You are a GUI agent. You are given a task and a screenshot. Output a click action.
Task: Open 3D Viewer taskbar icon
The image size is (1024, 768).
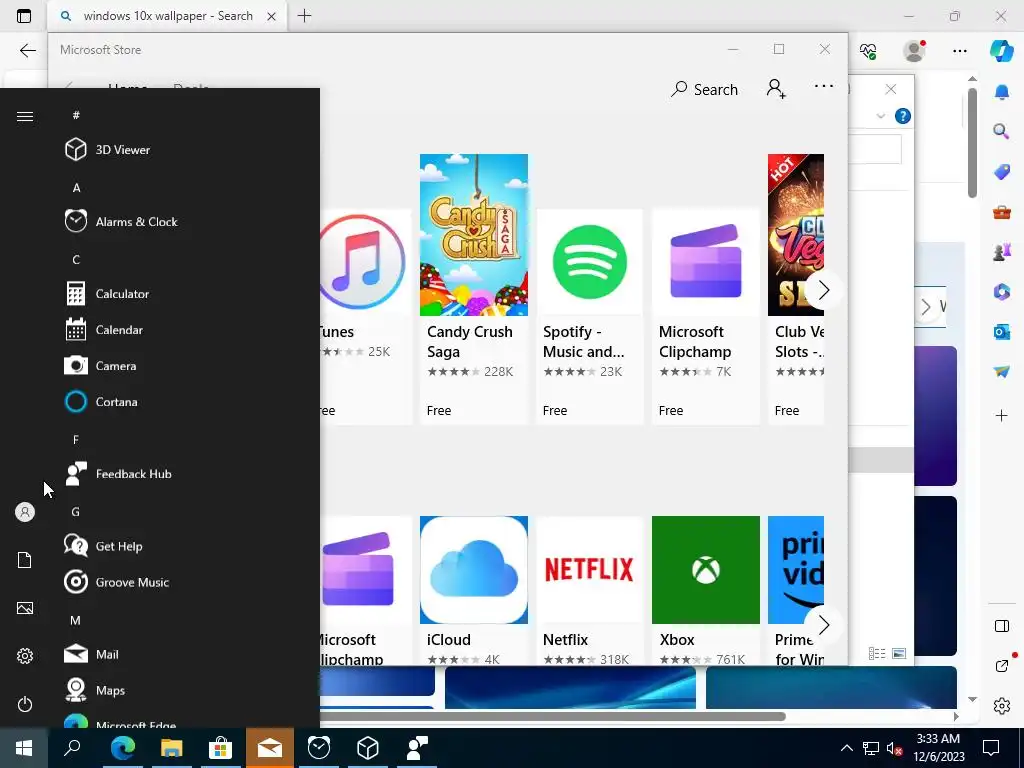[x=368, y=748]
